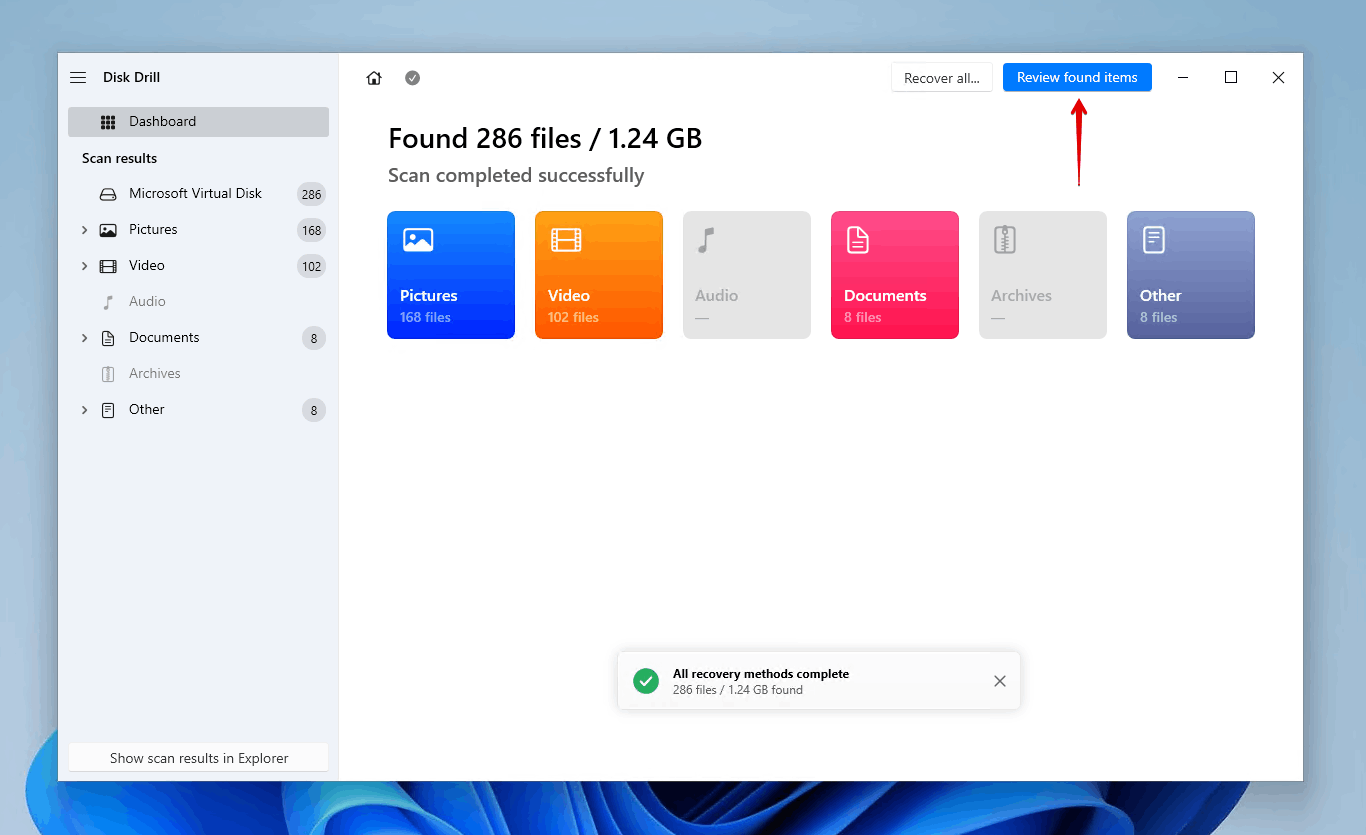Viewport: 1366px width, 835px height.
Task: Select Other label in sidebar
Action: pos(147,410)
